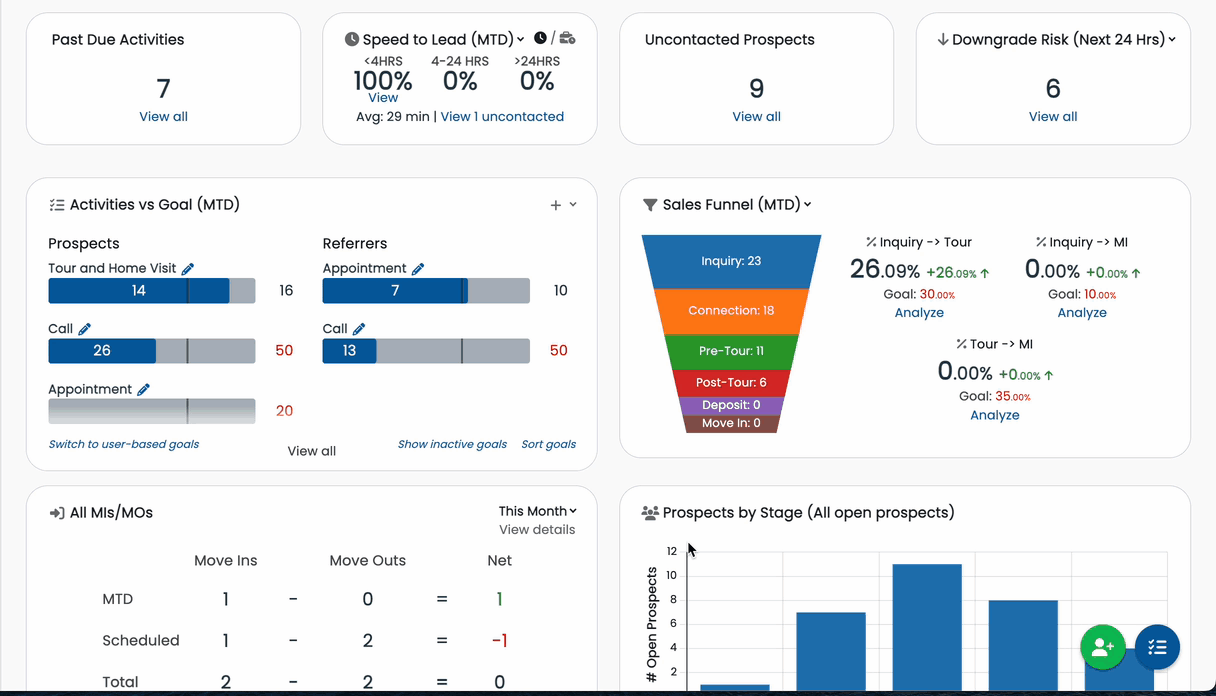The width and height of the screenshot is (1216, 696).
Task: Click pencil icon beside Prospects Call goal
Action: 85,329
